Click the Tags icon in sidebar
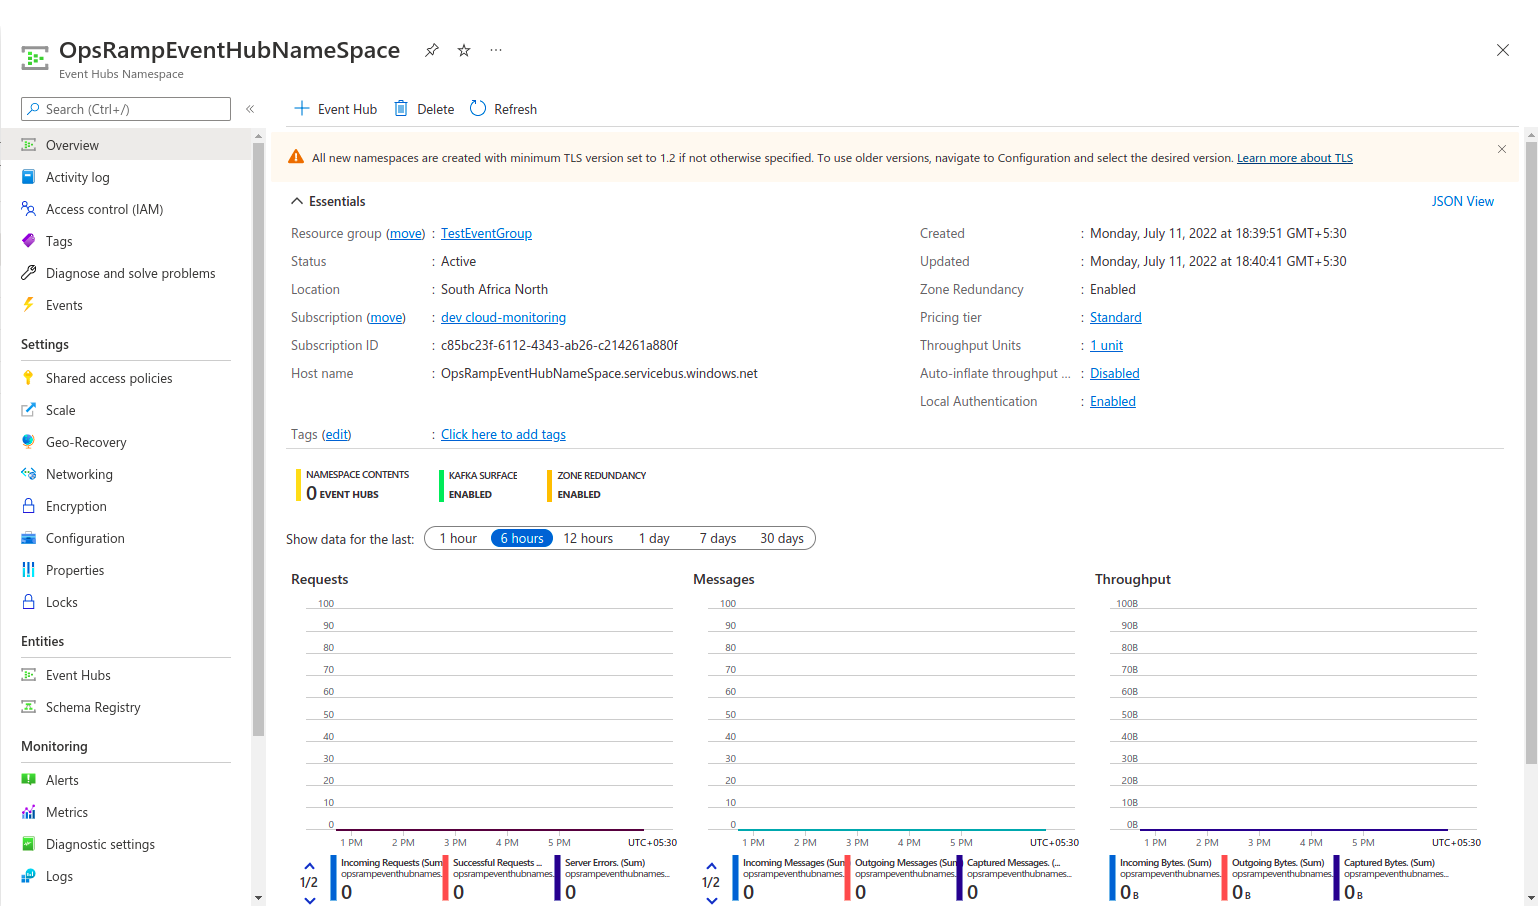 [29, 241]
